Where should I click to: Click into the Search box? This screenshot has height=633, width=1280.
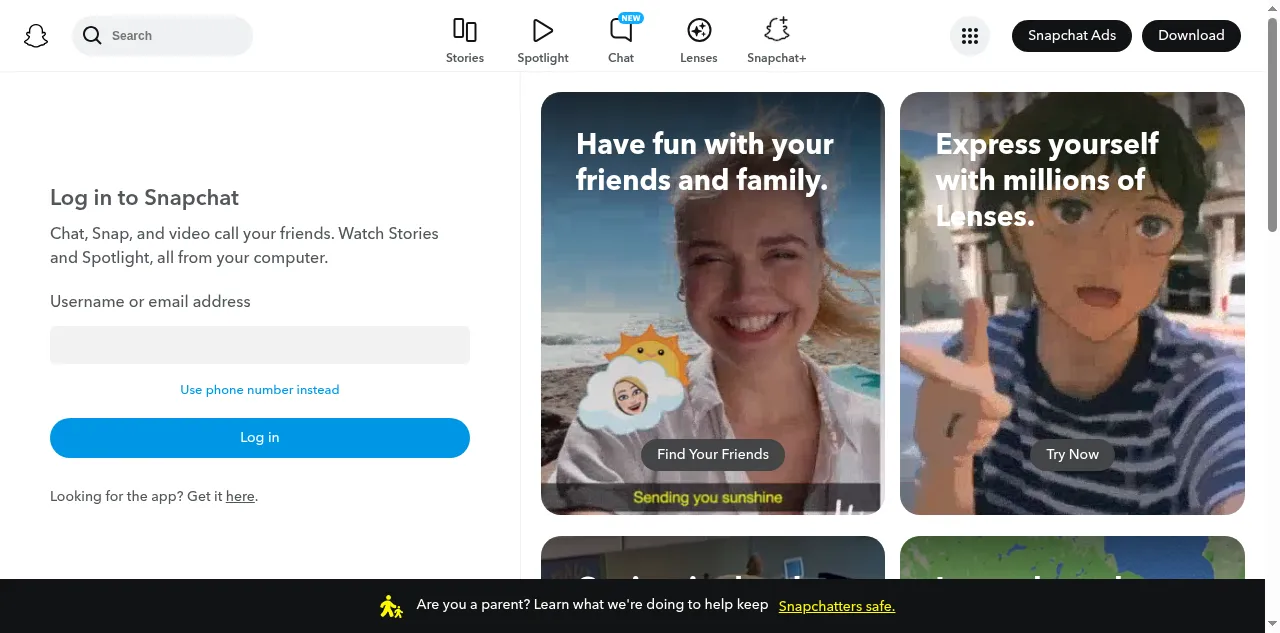click(x=175, y=36)
